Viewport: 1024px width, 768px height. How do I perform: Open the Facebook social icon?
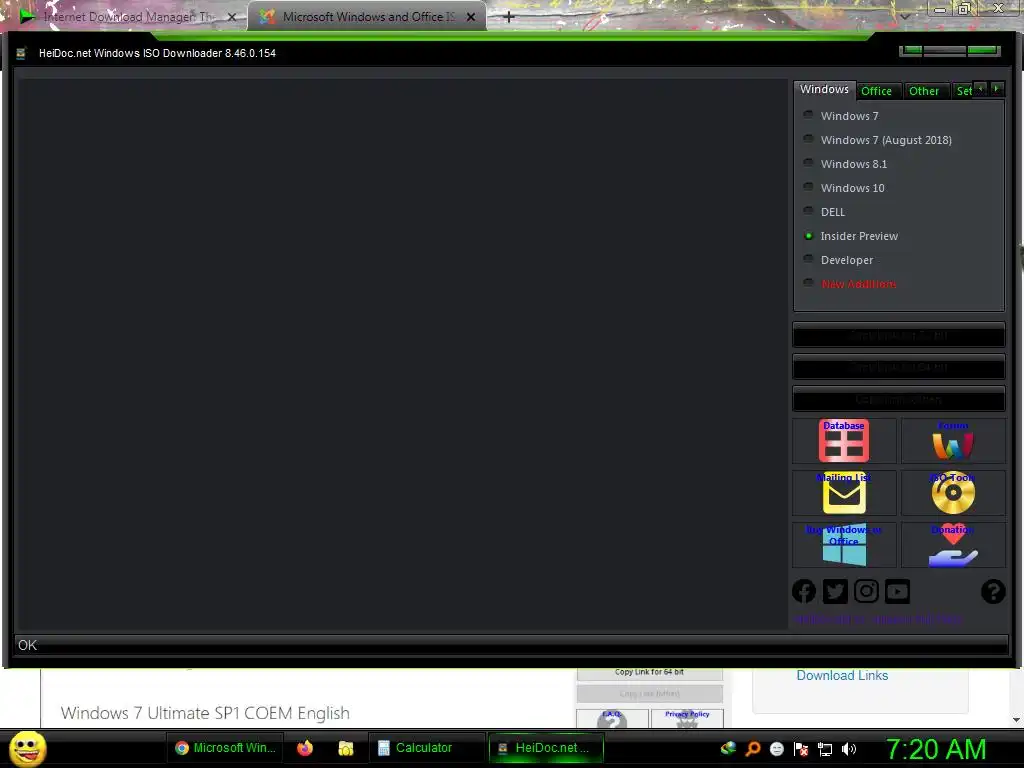804,592
